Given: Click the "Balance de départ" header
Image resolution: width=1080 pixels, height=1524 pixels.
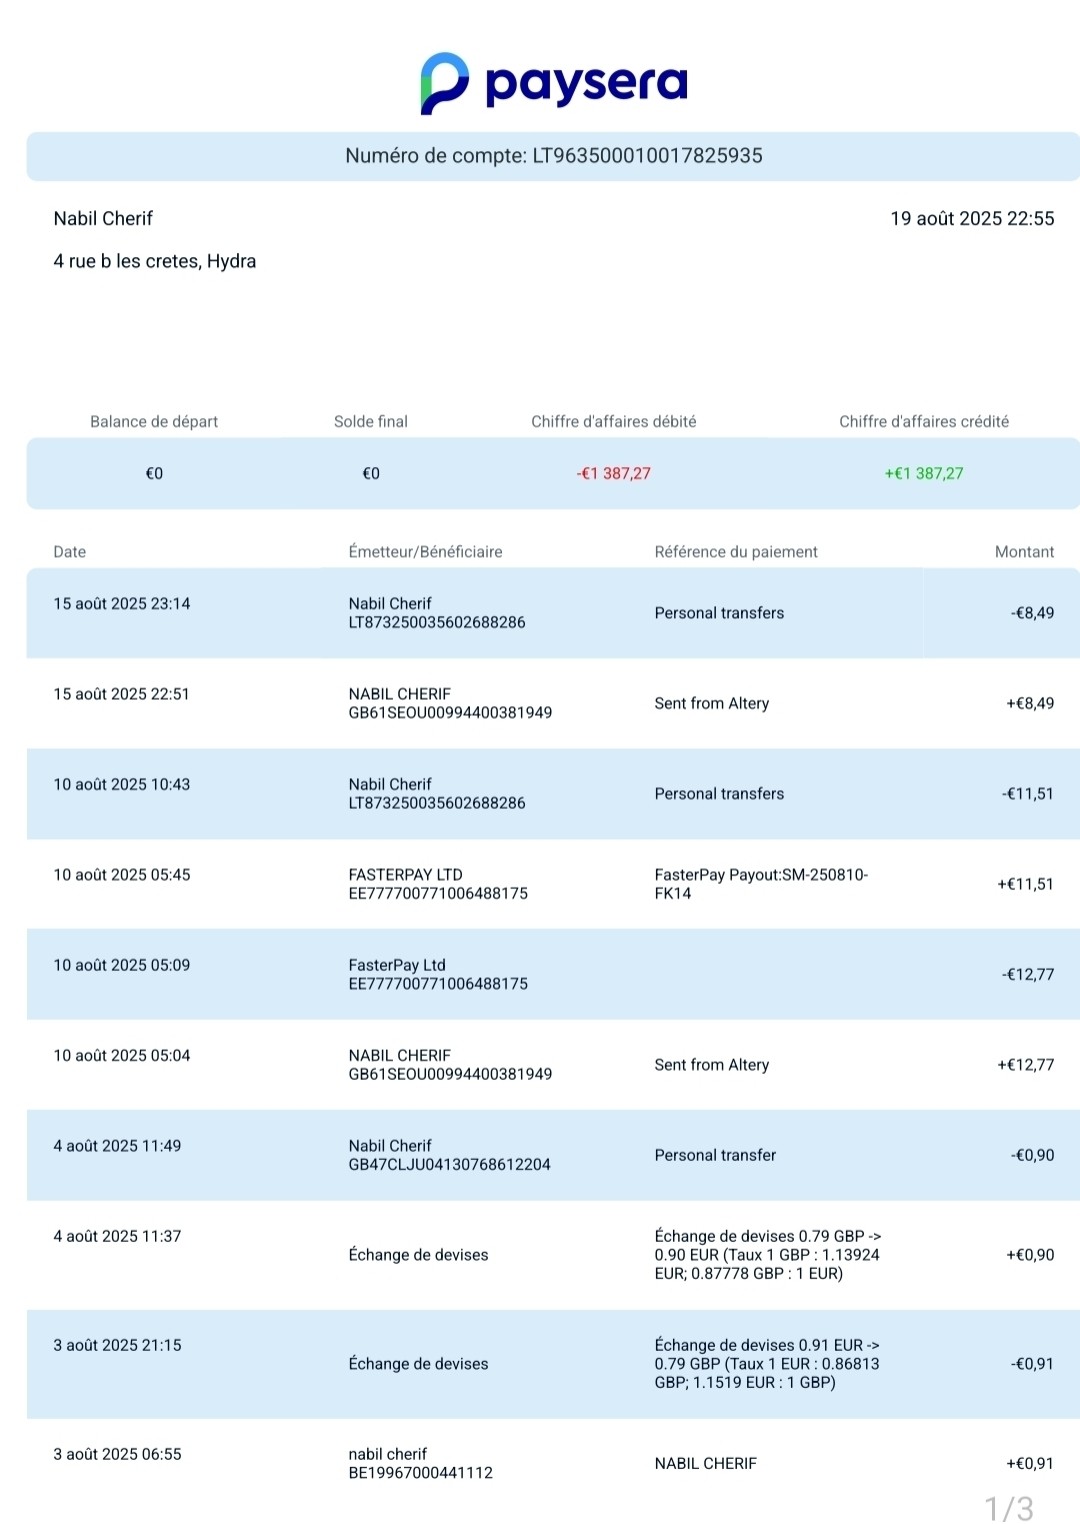Looking at the screenshot, I should (x=154, y=422).
